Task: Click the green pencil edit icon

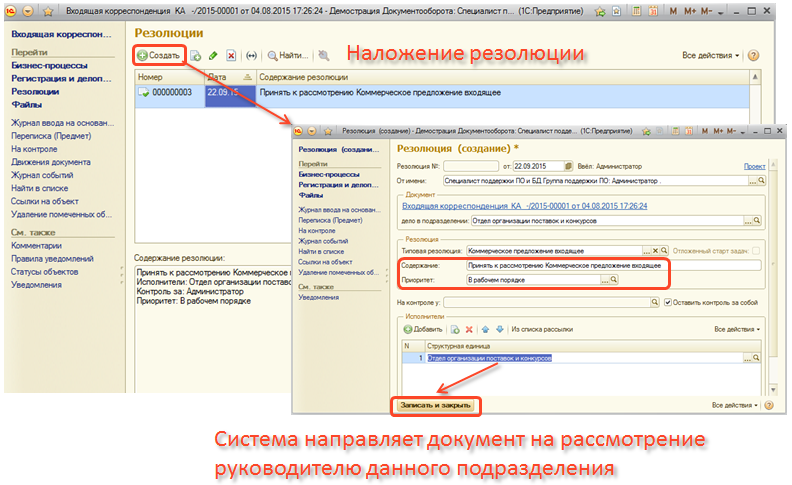Action: point(214,56)
